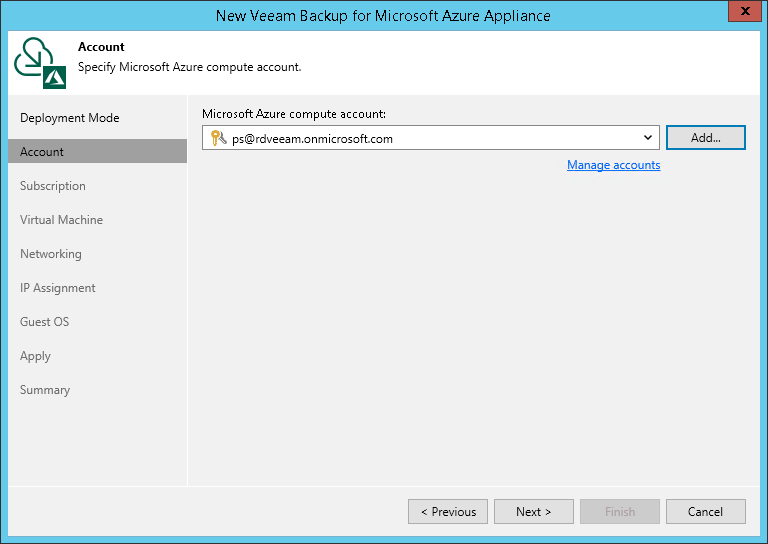768x544 pixels.
Task: Open the Subscription step
Action: click(52, 186)
